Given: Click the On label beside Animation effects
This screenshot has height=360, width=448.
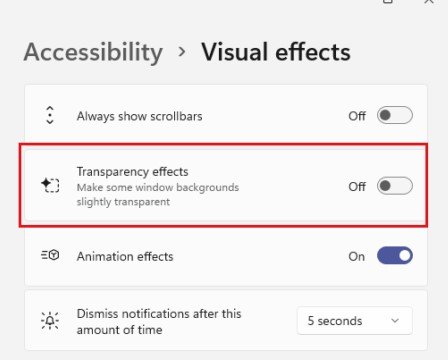Looking at the screenshot, I should tap(357, 256).
